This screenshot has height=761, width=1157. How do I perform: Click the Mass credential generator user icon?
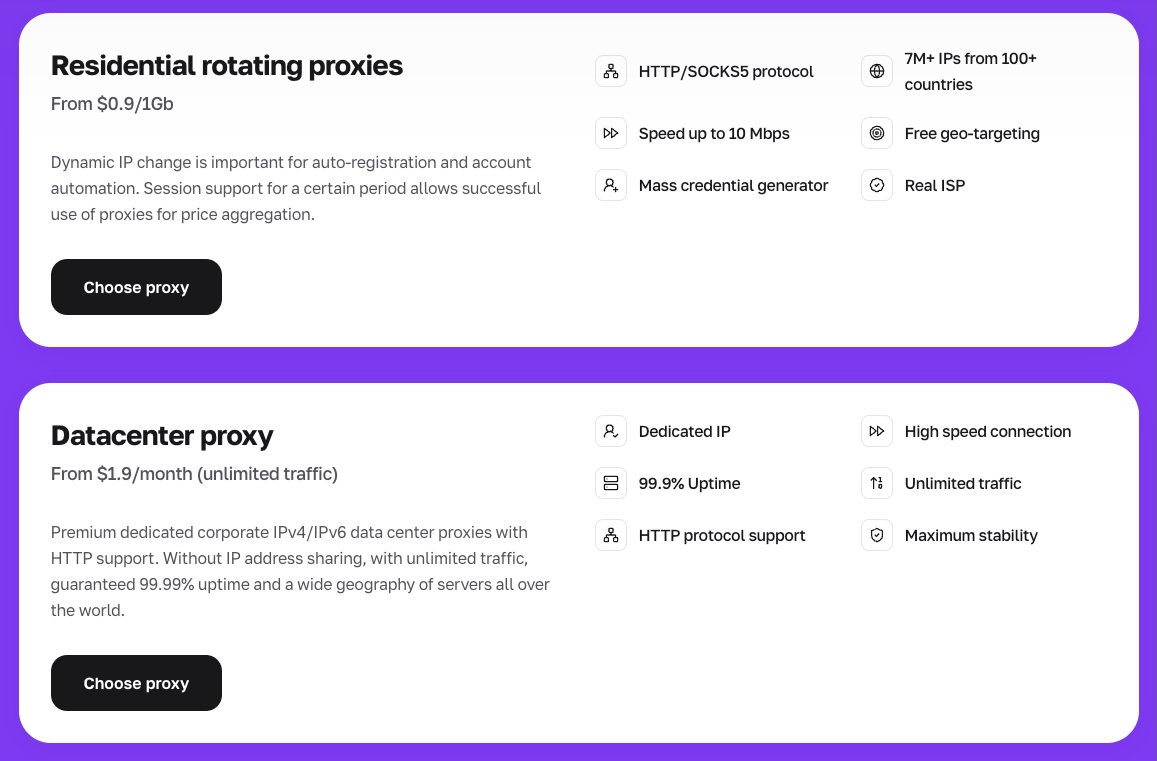click(610, 185)
